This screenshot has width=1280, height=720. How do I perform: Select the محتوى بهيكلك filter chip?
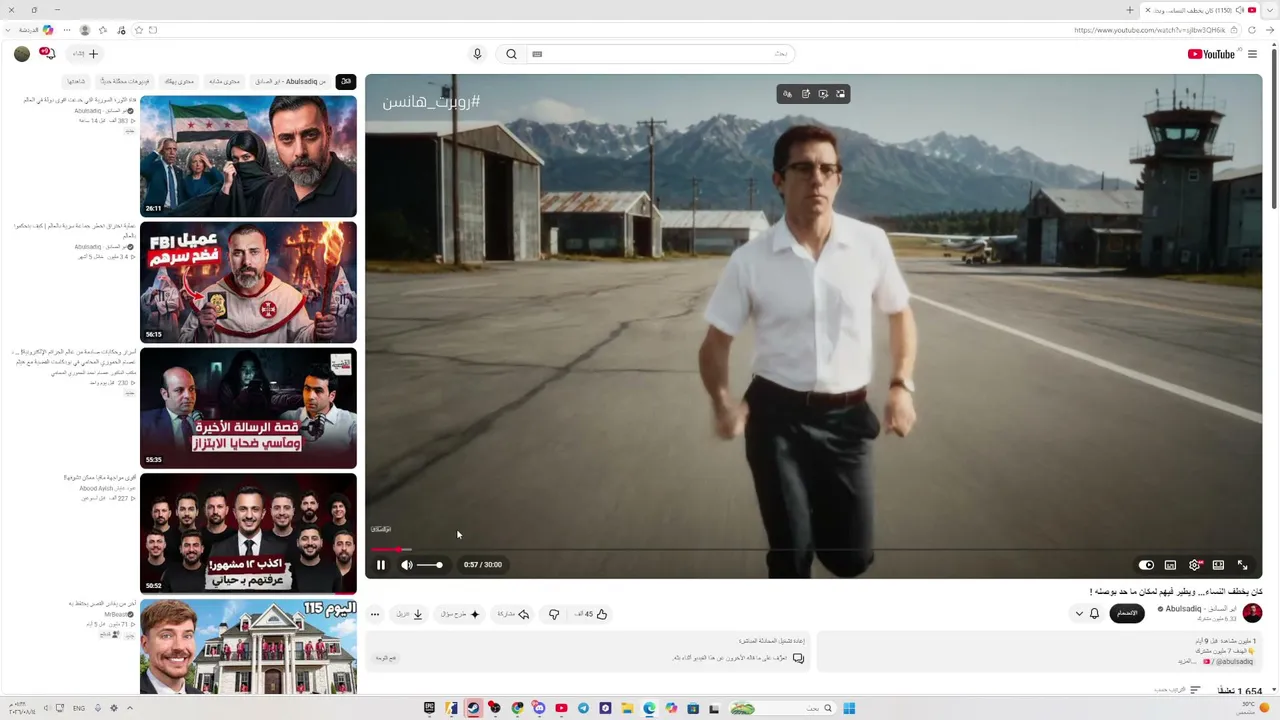point(179,81)
